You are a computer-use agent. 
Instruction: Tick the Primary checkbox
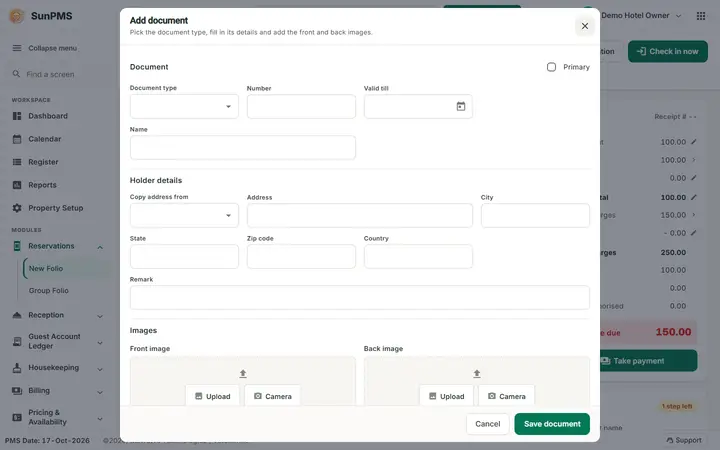click(x=551, y=67)
